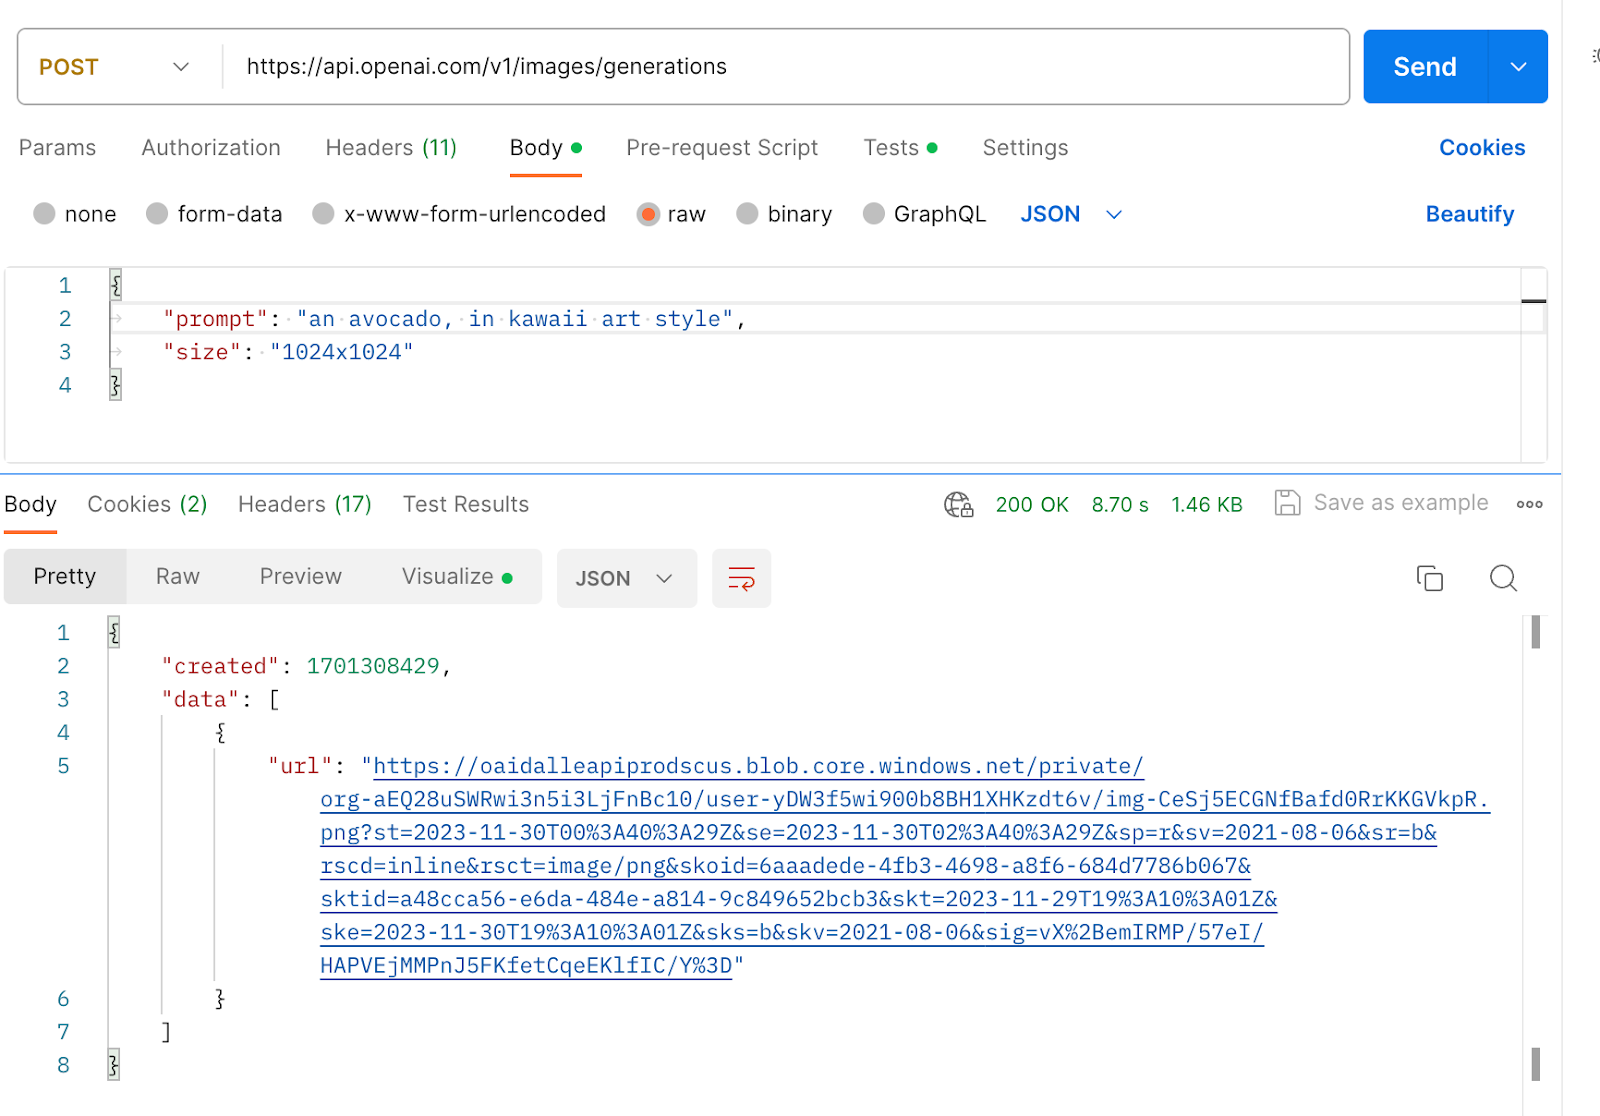The image size is (1600, 1116).
Task: Open search in response body
Action: tap(1503, 578)
